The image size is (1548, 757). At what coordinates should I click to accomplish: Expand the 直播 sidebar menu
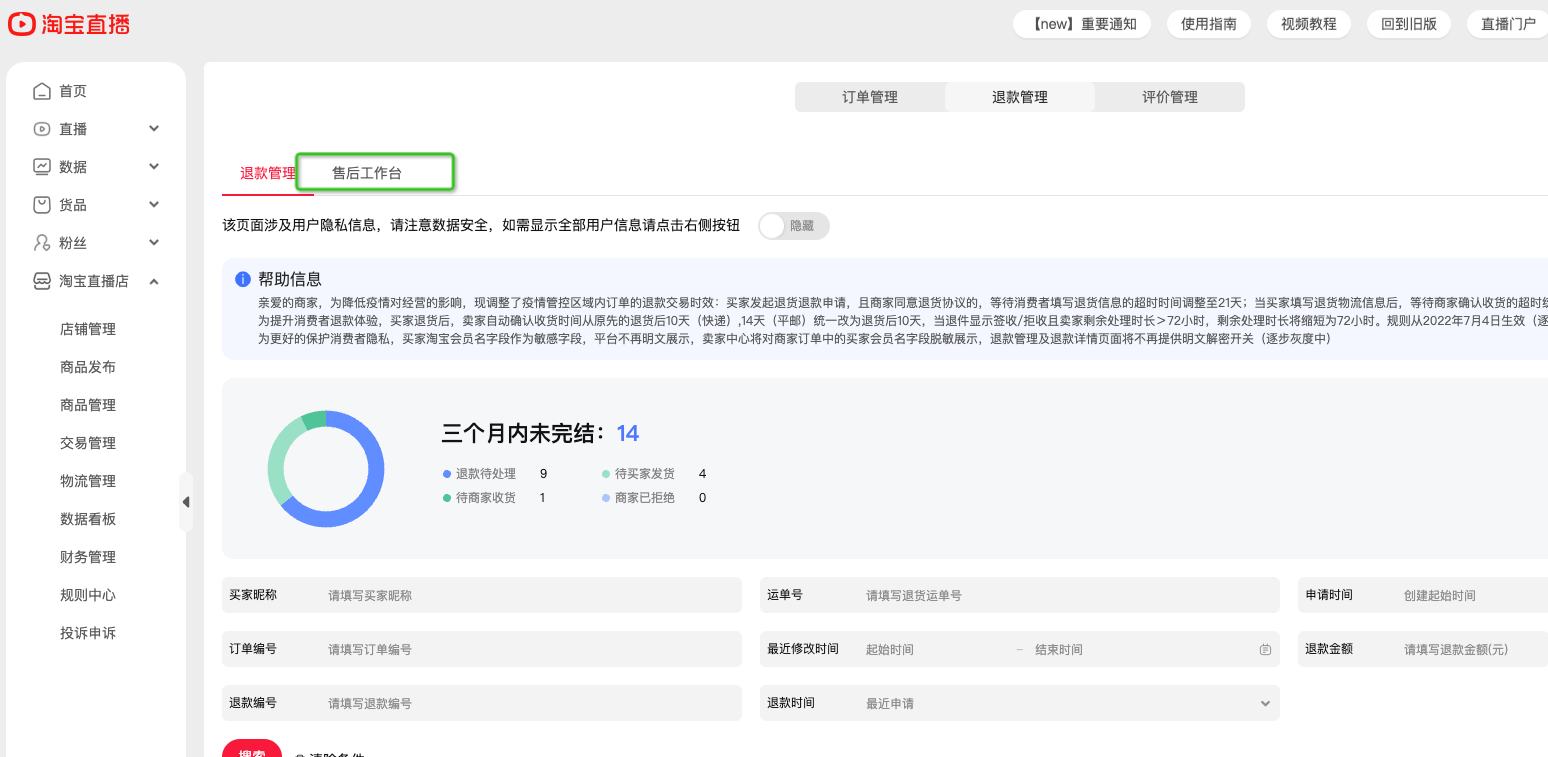click(154, 129)
